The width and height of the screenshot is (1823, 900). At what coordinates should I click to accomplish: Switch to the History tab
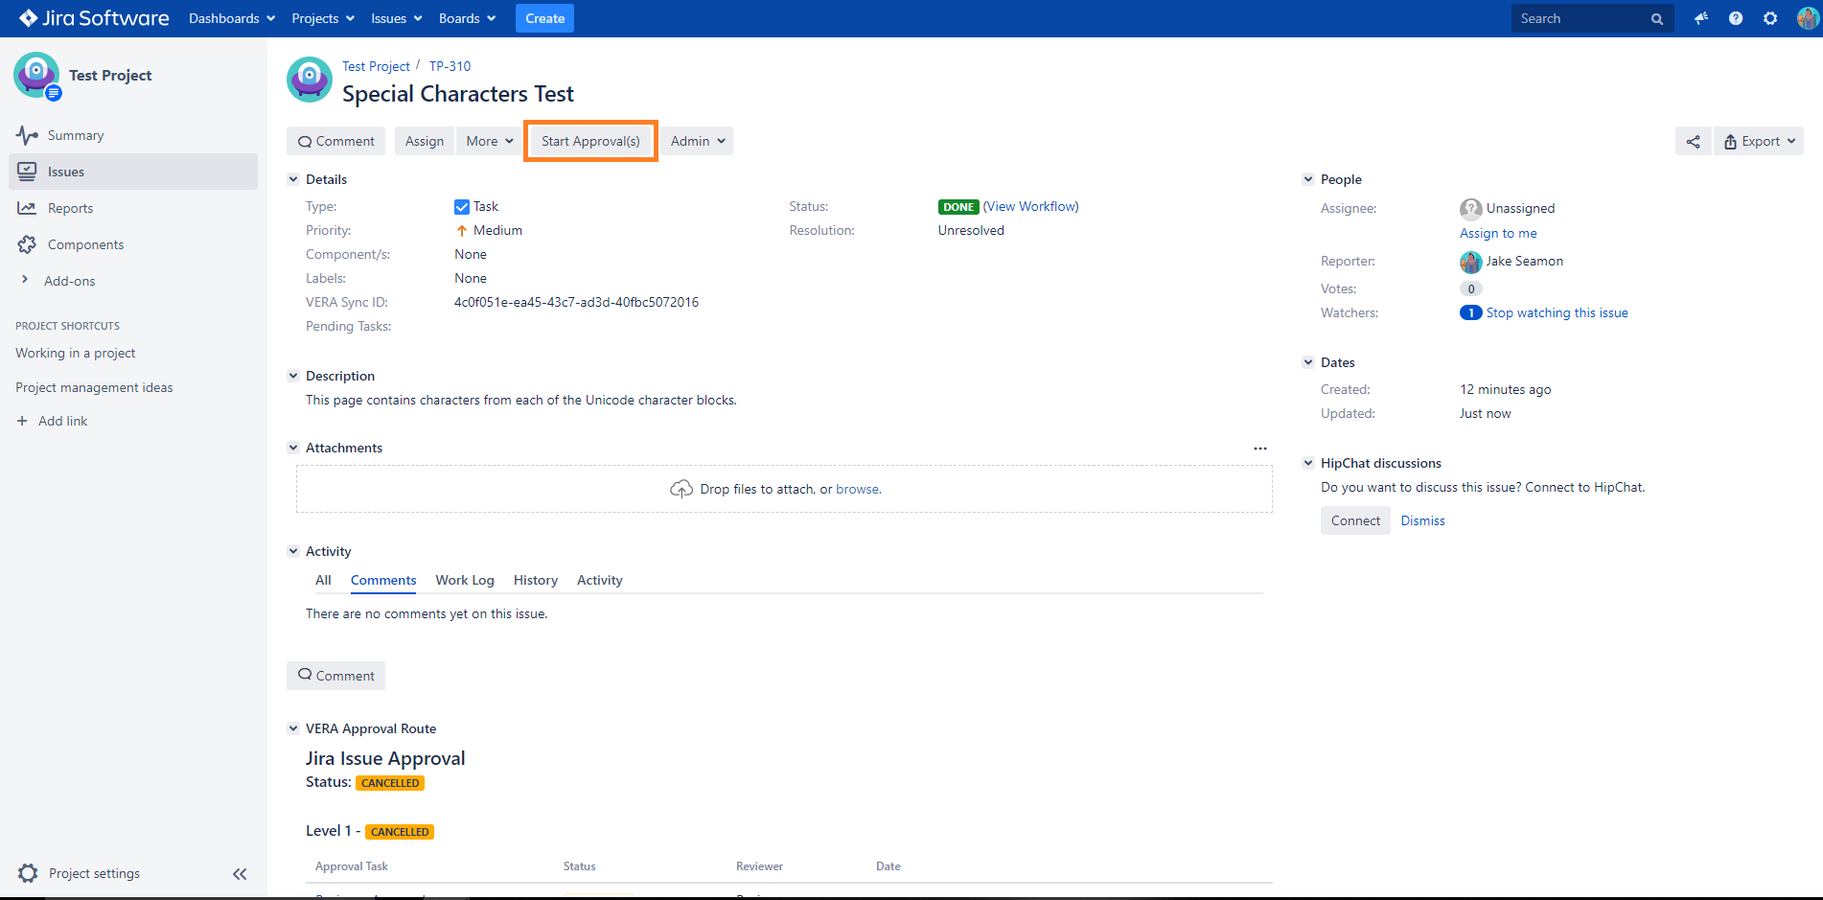(x=536, y=580)
